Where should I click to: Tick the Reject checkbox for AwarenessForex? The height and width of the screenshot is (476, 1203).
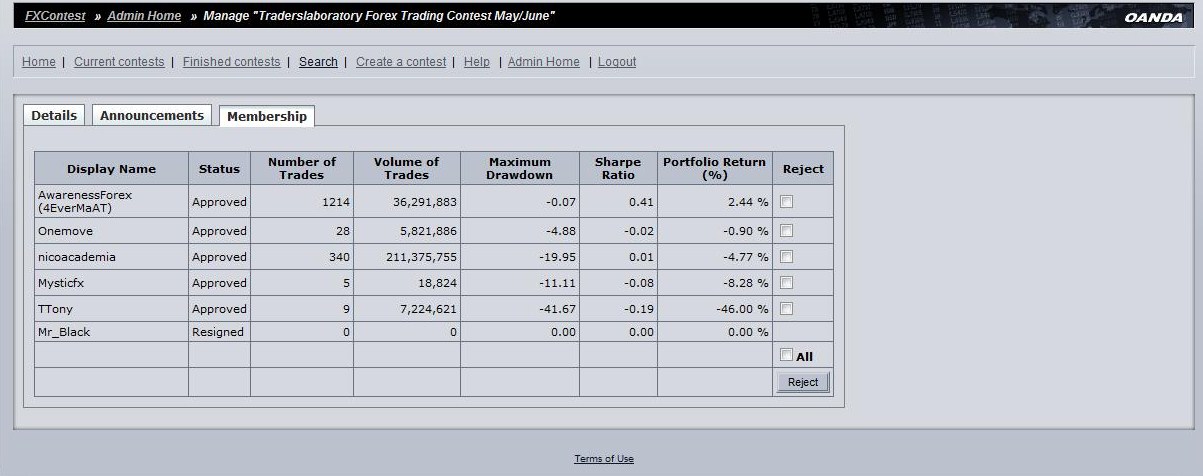(787, 202)
